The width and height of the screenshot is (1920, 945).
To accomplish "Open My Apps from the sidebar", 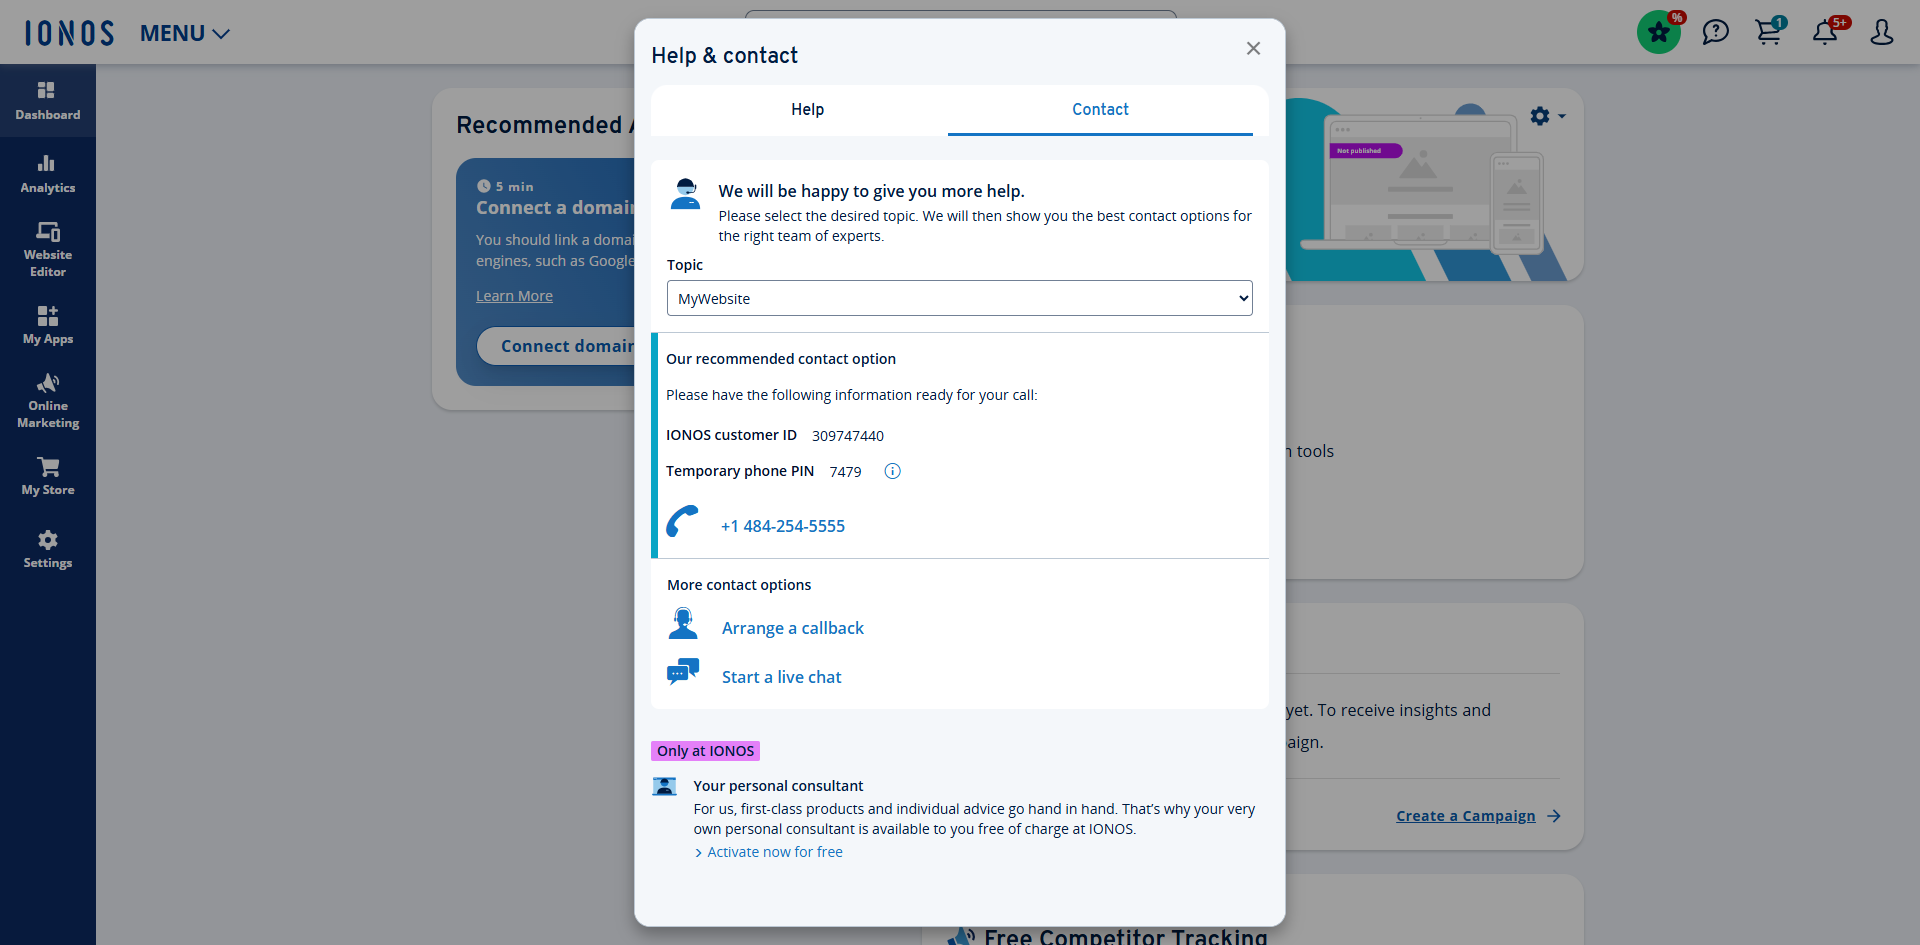I will 47,324.
